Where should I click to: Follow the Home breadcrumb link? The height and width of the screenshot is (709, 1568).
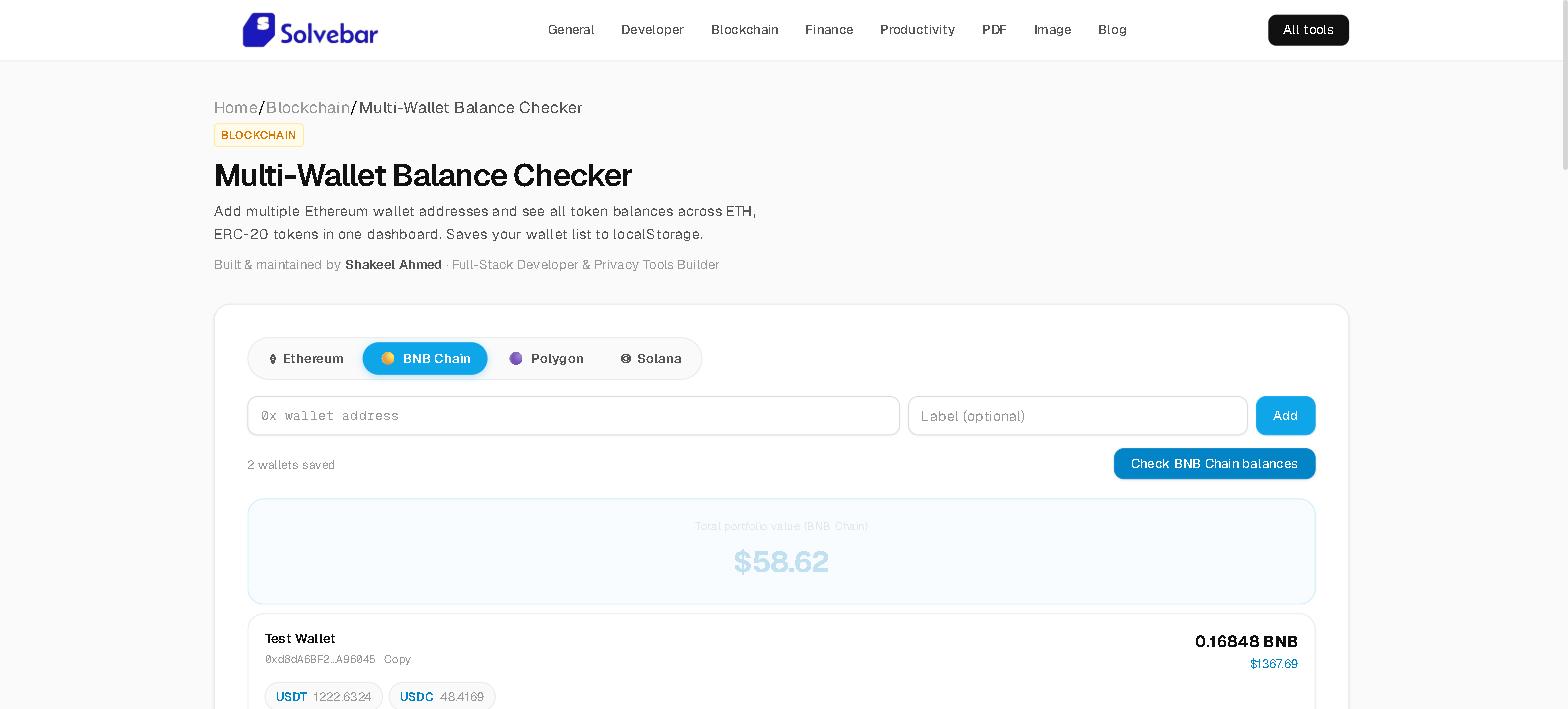(236, 107)
